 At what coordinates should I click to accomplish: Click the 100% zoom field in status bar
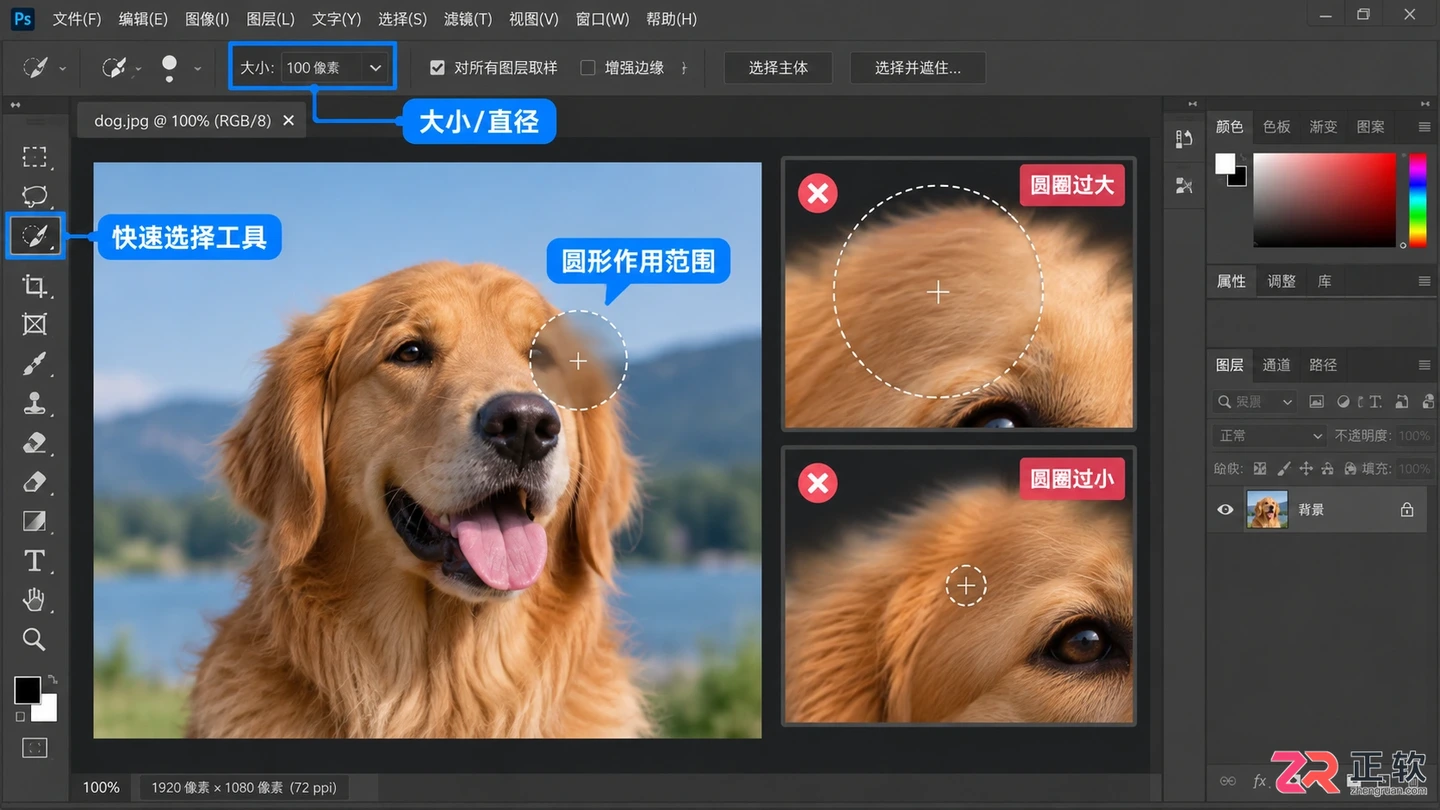[101, 788]
